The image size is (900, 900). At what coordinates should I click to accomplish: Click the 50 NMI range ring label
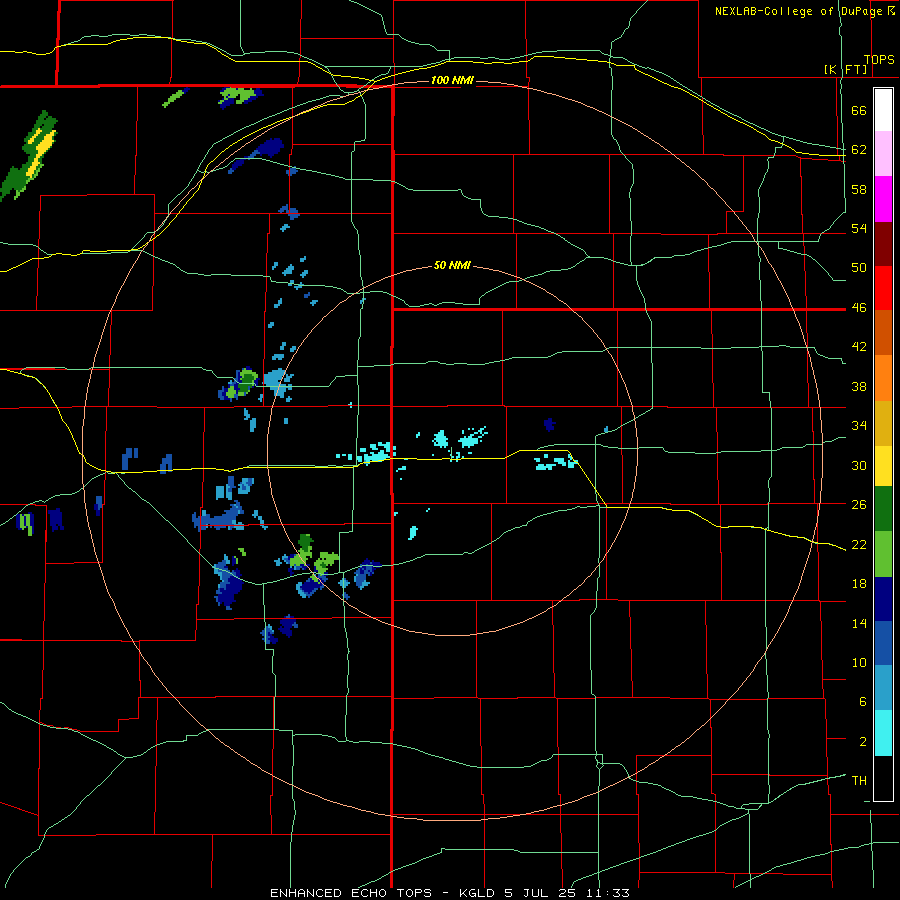coord(452,265)
